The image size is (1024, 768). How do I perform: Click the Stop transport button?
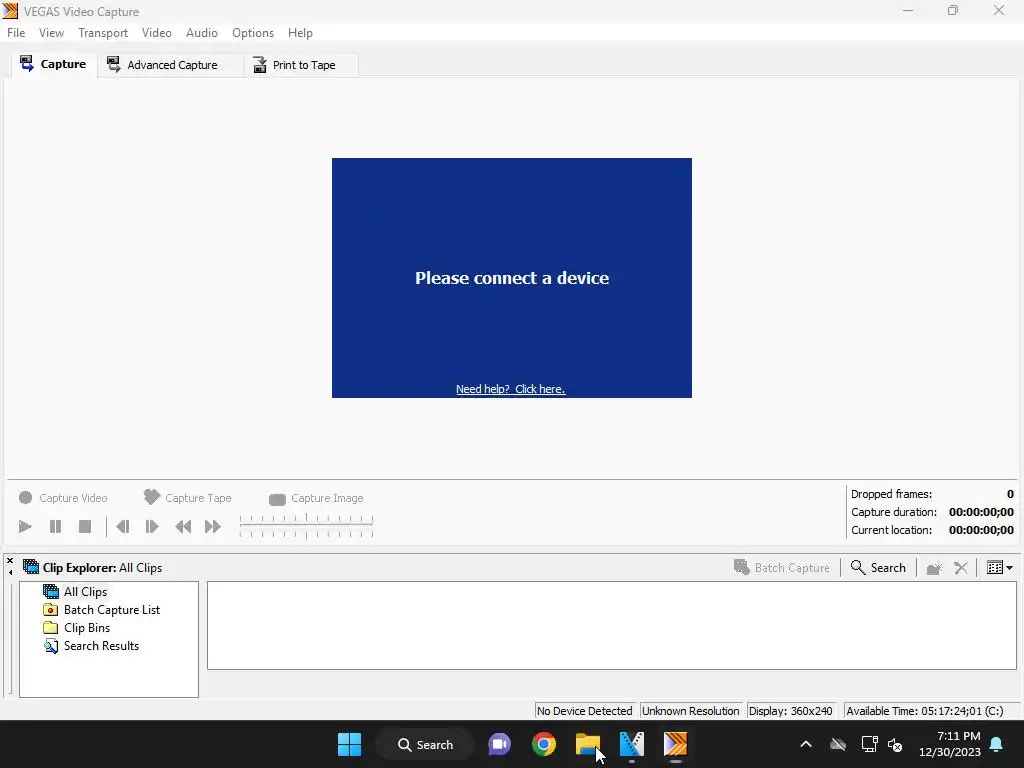point(85,526)
